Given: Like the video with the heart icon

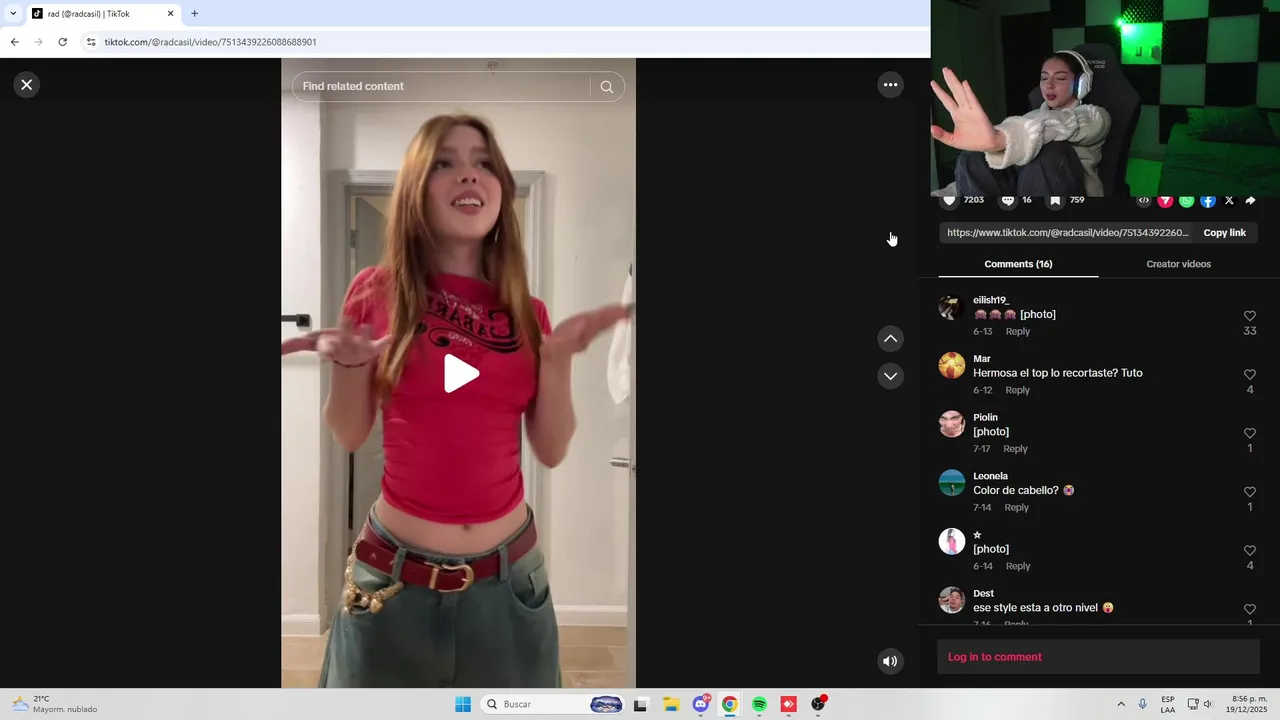Looking at the screenshot, I should 949,200.
